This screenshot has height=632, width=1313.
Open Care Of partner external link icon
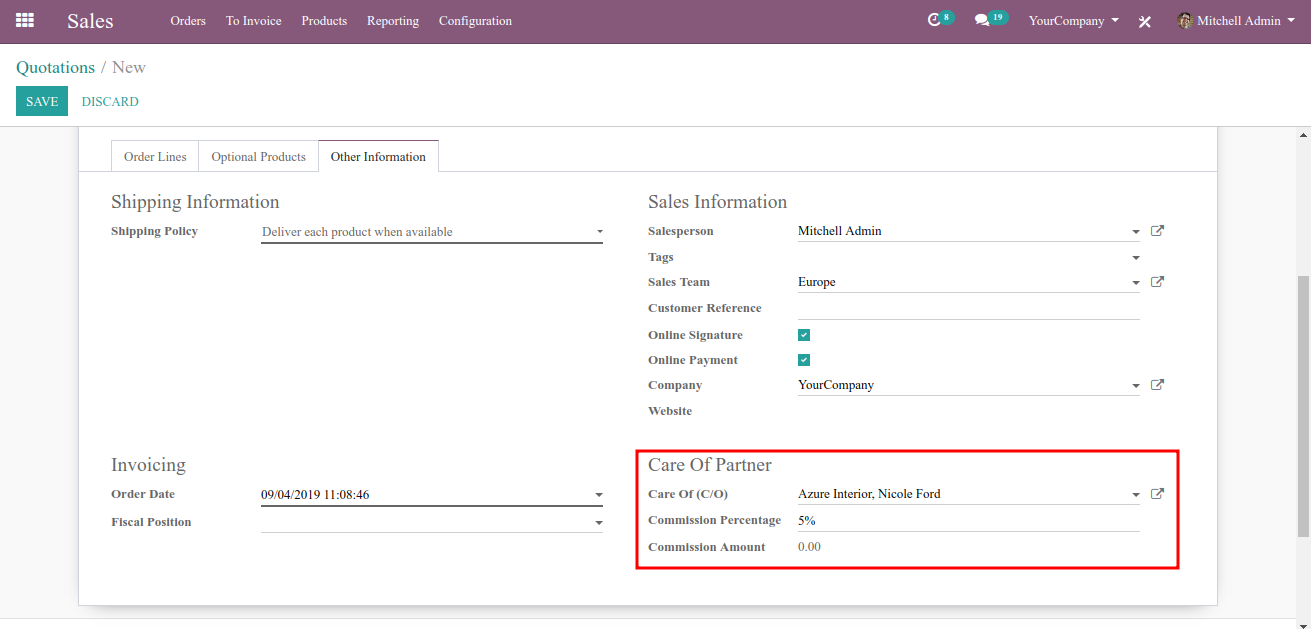(1157, 494)
